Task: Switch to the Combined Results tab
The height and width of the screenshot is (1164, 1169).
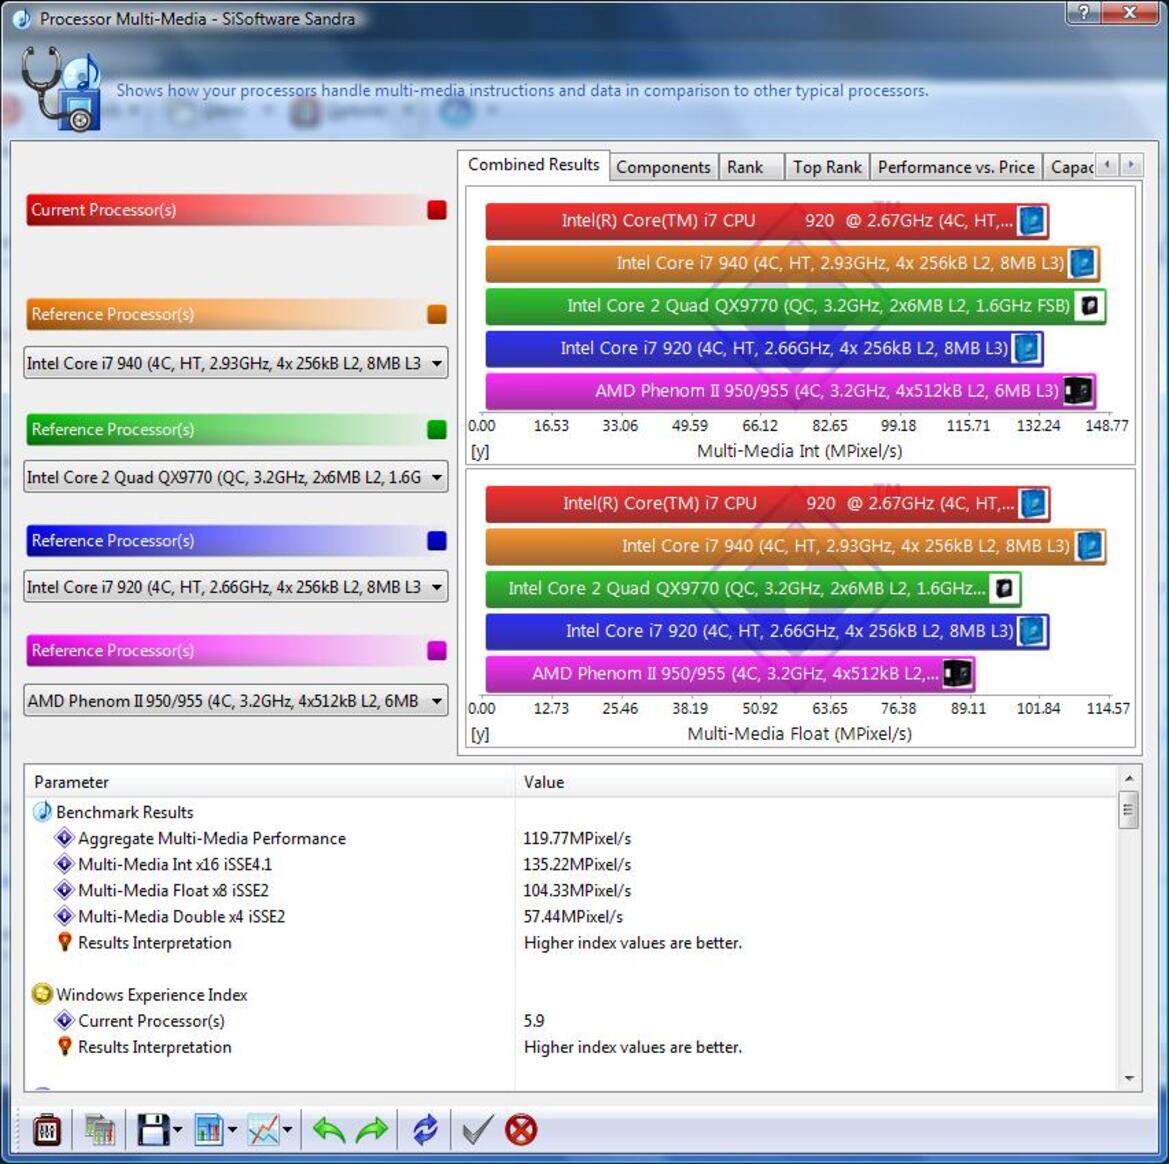Action: (x=534, y=165)
